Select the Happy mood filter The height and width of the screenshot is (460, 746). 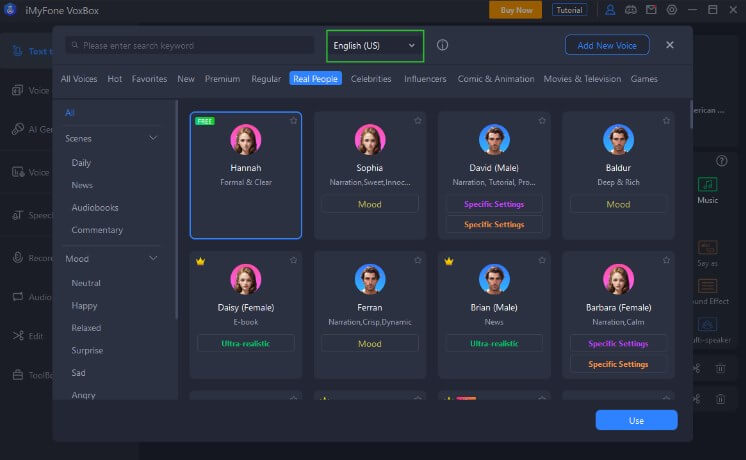[x=84, y=305]
